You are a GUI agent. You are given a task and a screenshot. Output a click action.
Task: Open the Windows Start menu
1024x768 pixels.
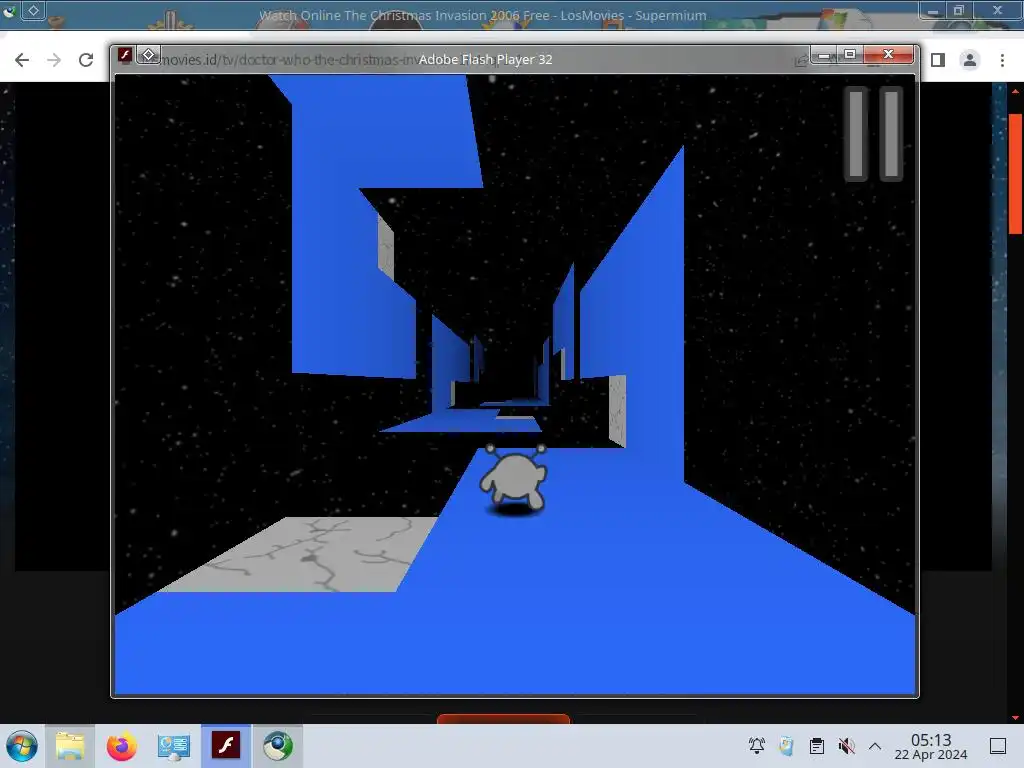tap(22, 746)
